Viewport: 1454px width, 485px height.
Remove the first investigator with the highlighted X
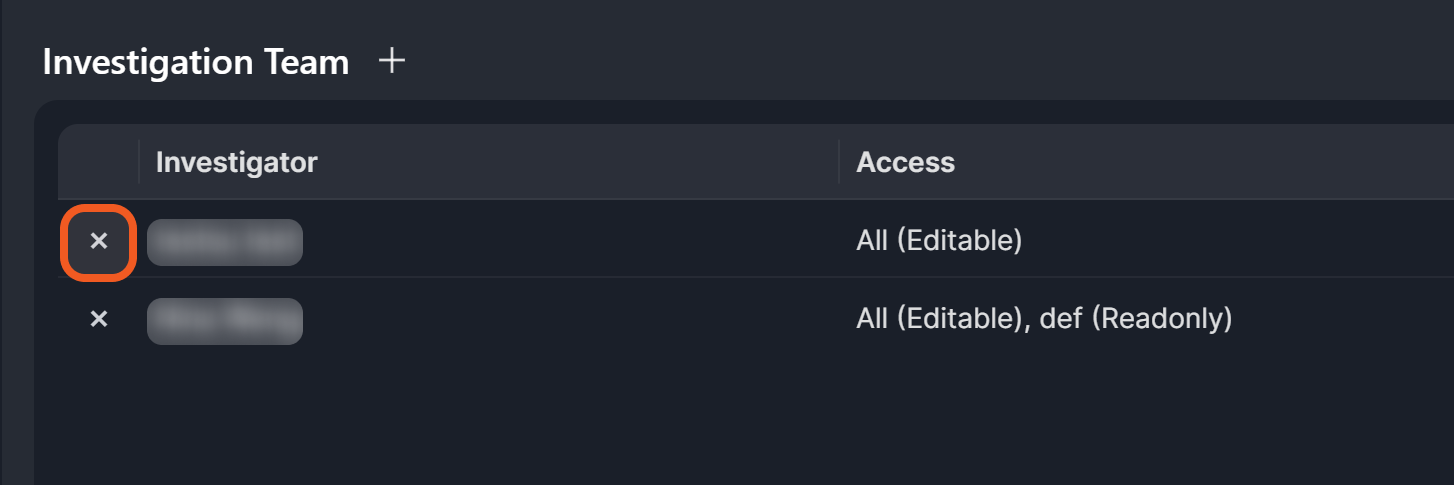[99, 241]
